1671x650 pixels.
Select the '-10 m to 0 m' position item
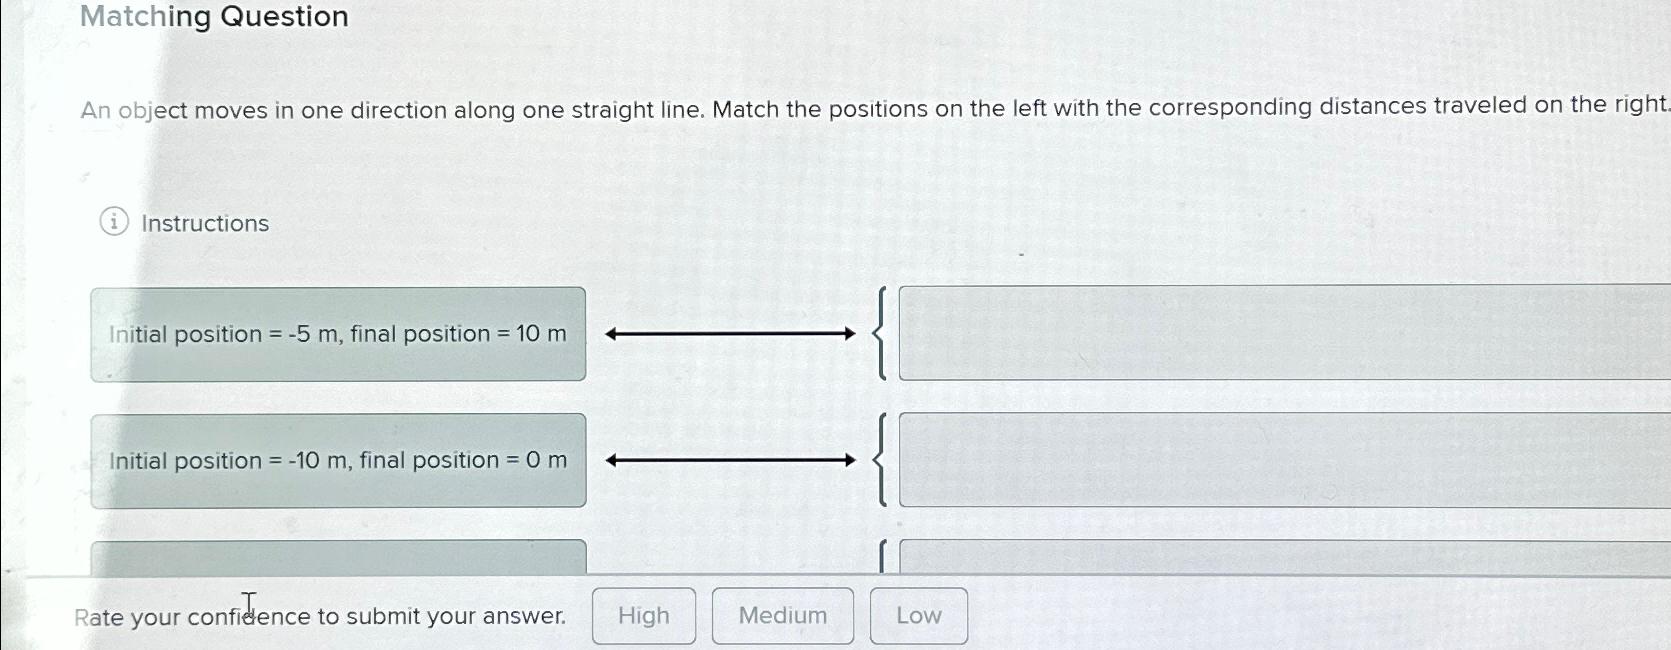pos(338,460)
